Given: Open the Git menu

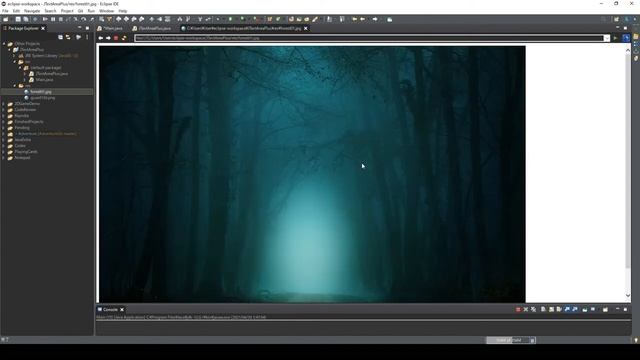Looking at the screenshot, I should (80, 11).
